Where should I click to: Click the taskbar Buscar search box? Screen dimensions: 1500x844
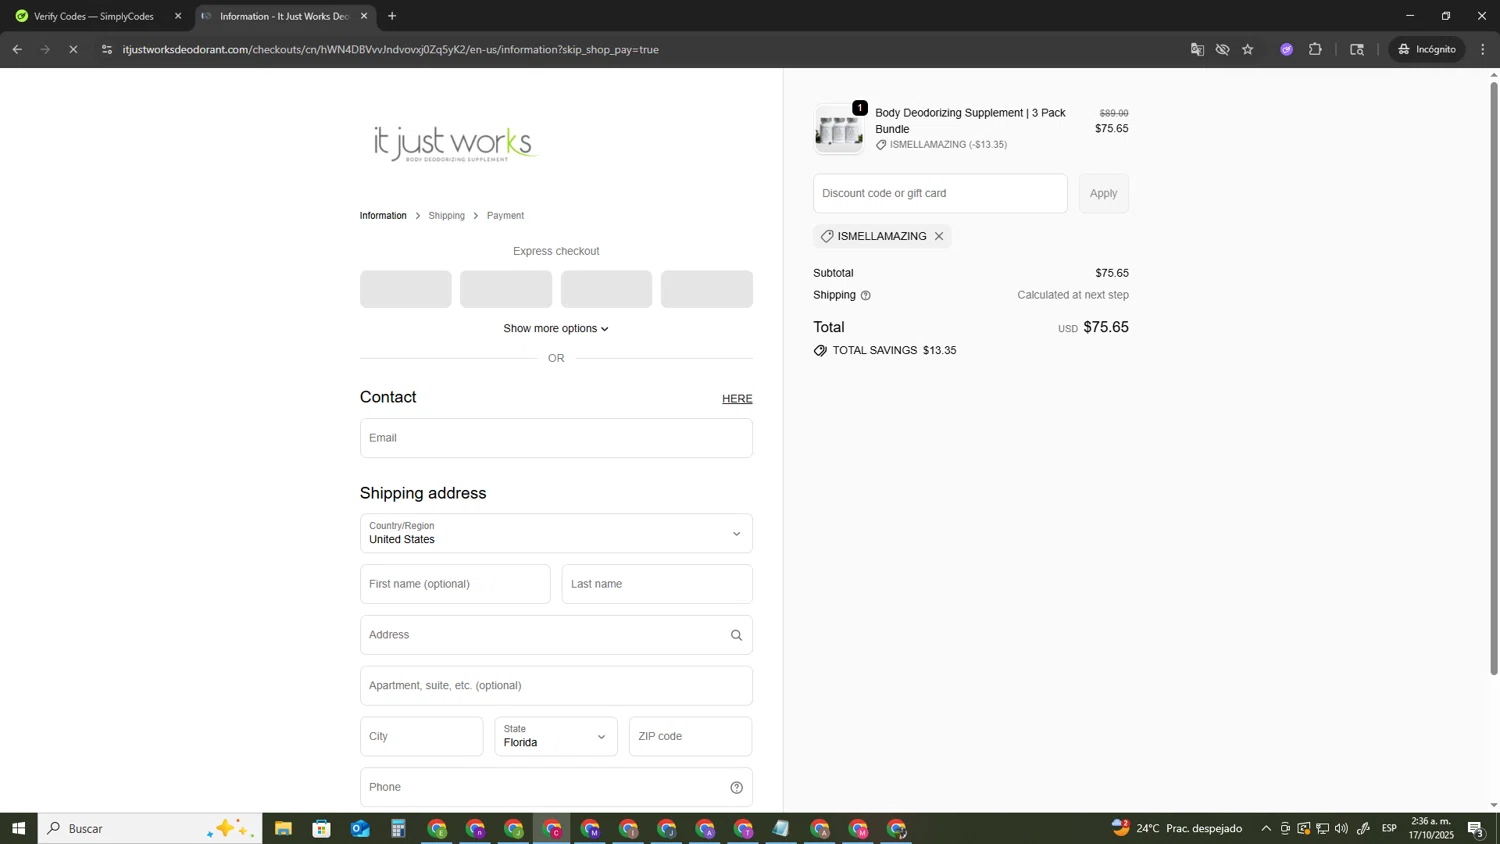click(x=150, y=829)
